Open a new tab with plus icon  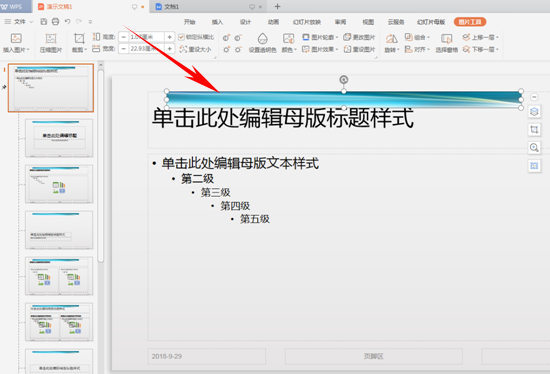pos(277,6)
